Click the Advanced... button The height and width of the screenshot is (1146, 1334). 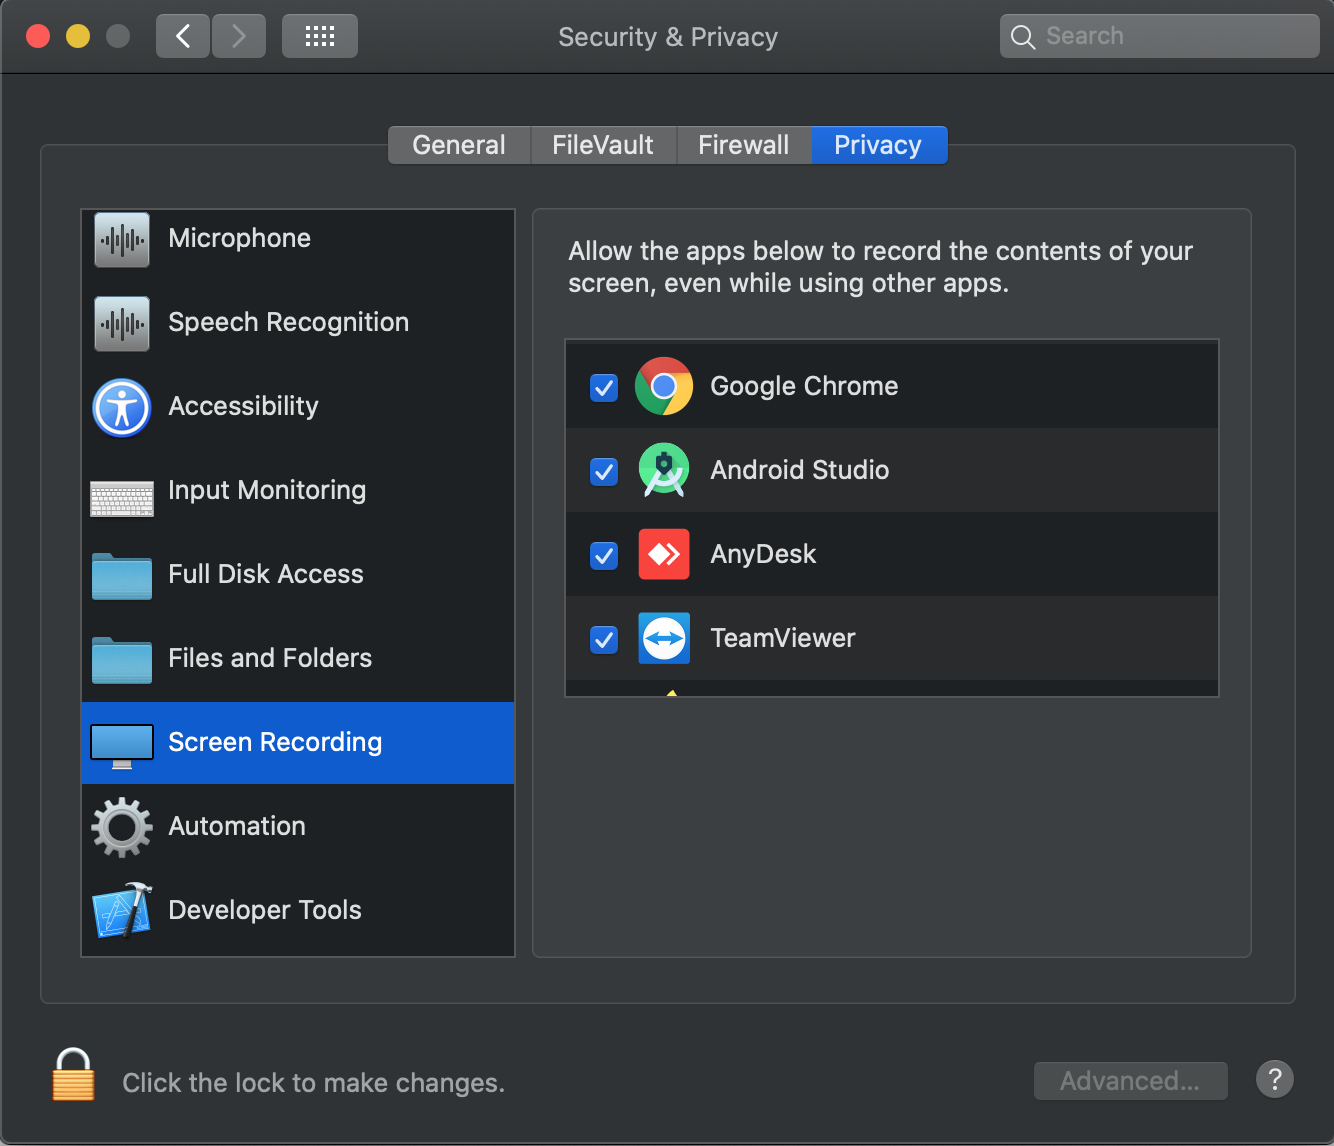click(1130, 1081)
